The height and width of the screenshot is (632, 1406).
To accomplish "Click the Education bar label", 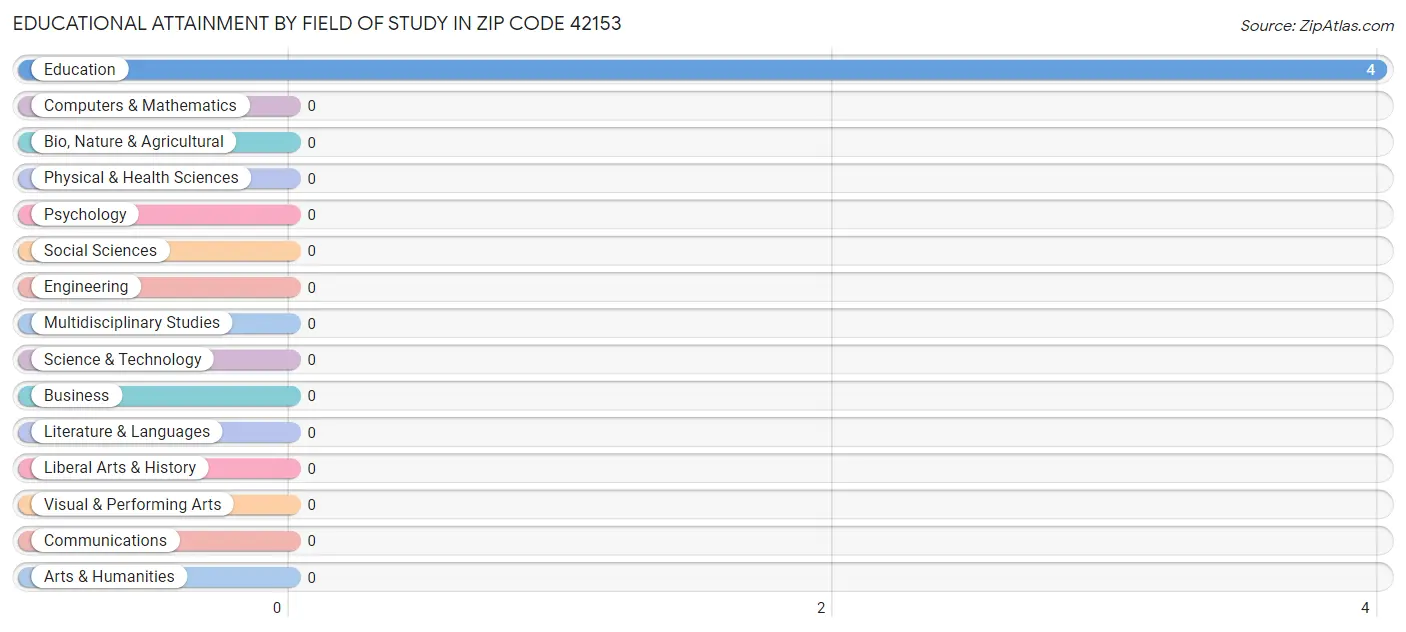I will point(80,70).
